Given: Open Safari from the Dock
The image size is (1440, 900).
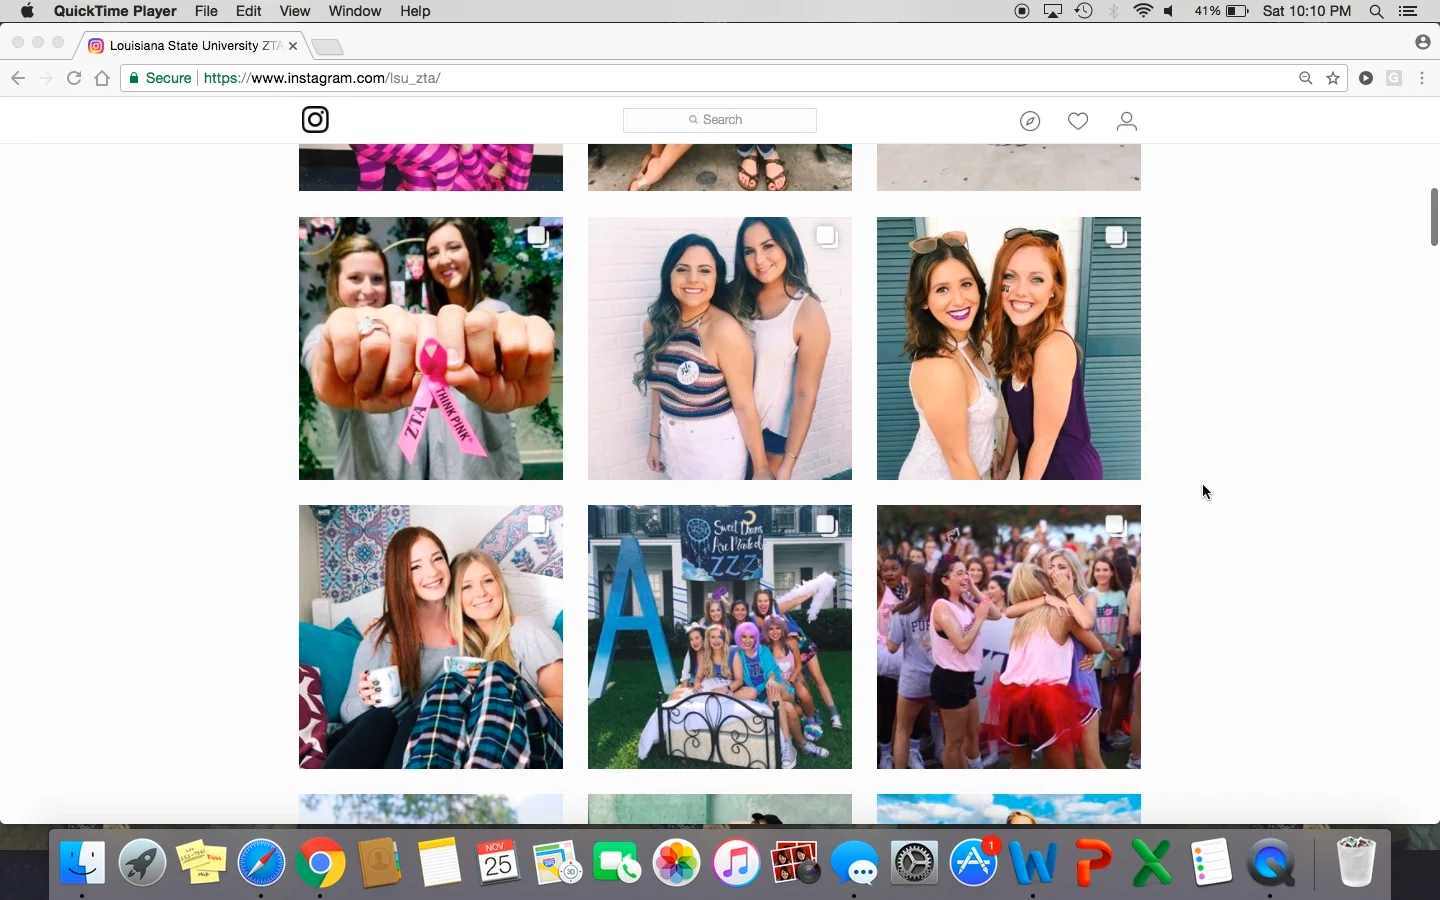Looking at the screenshot, I should click(x=261, y=862).
